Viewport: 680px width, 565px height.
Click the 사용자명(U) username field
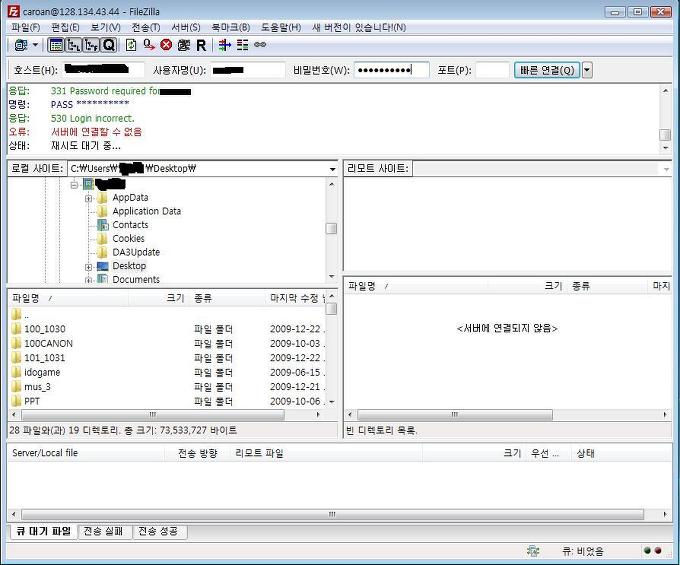[x=248, y=69]
